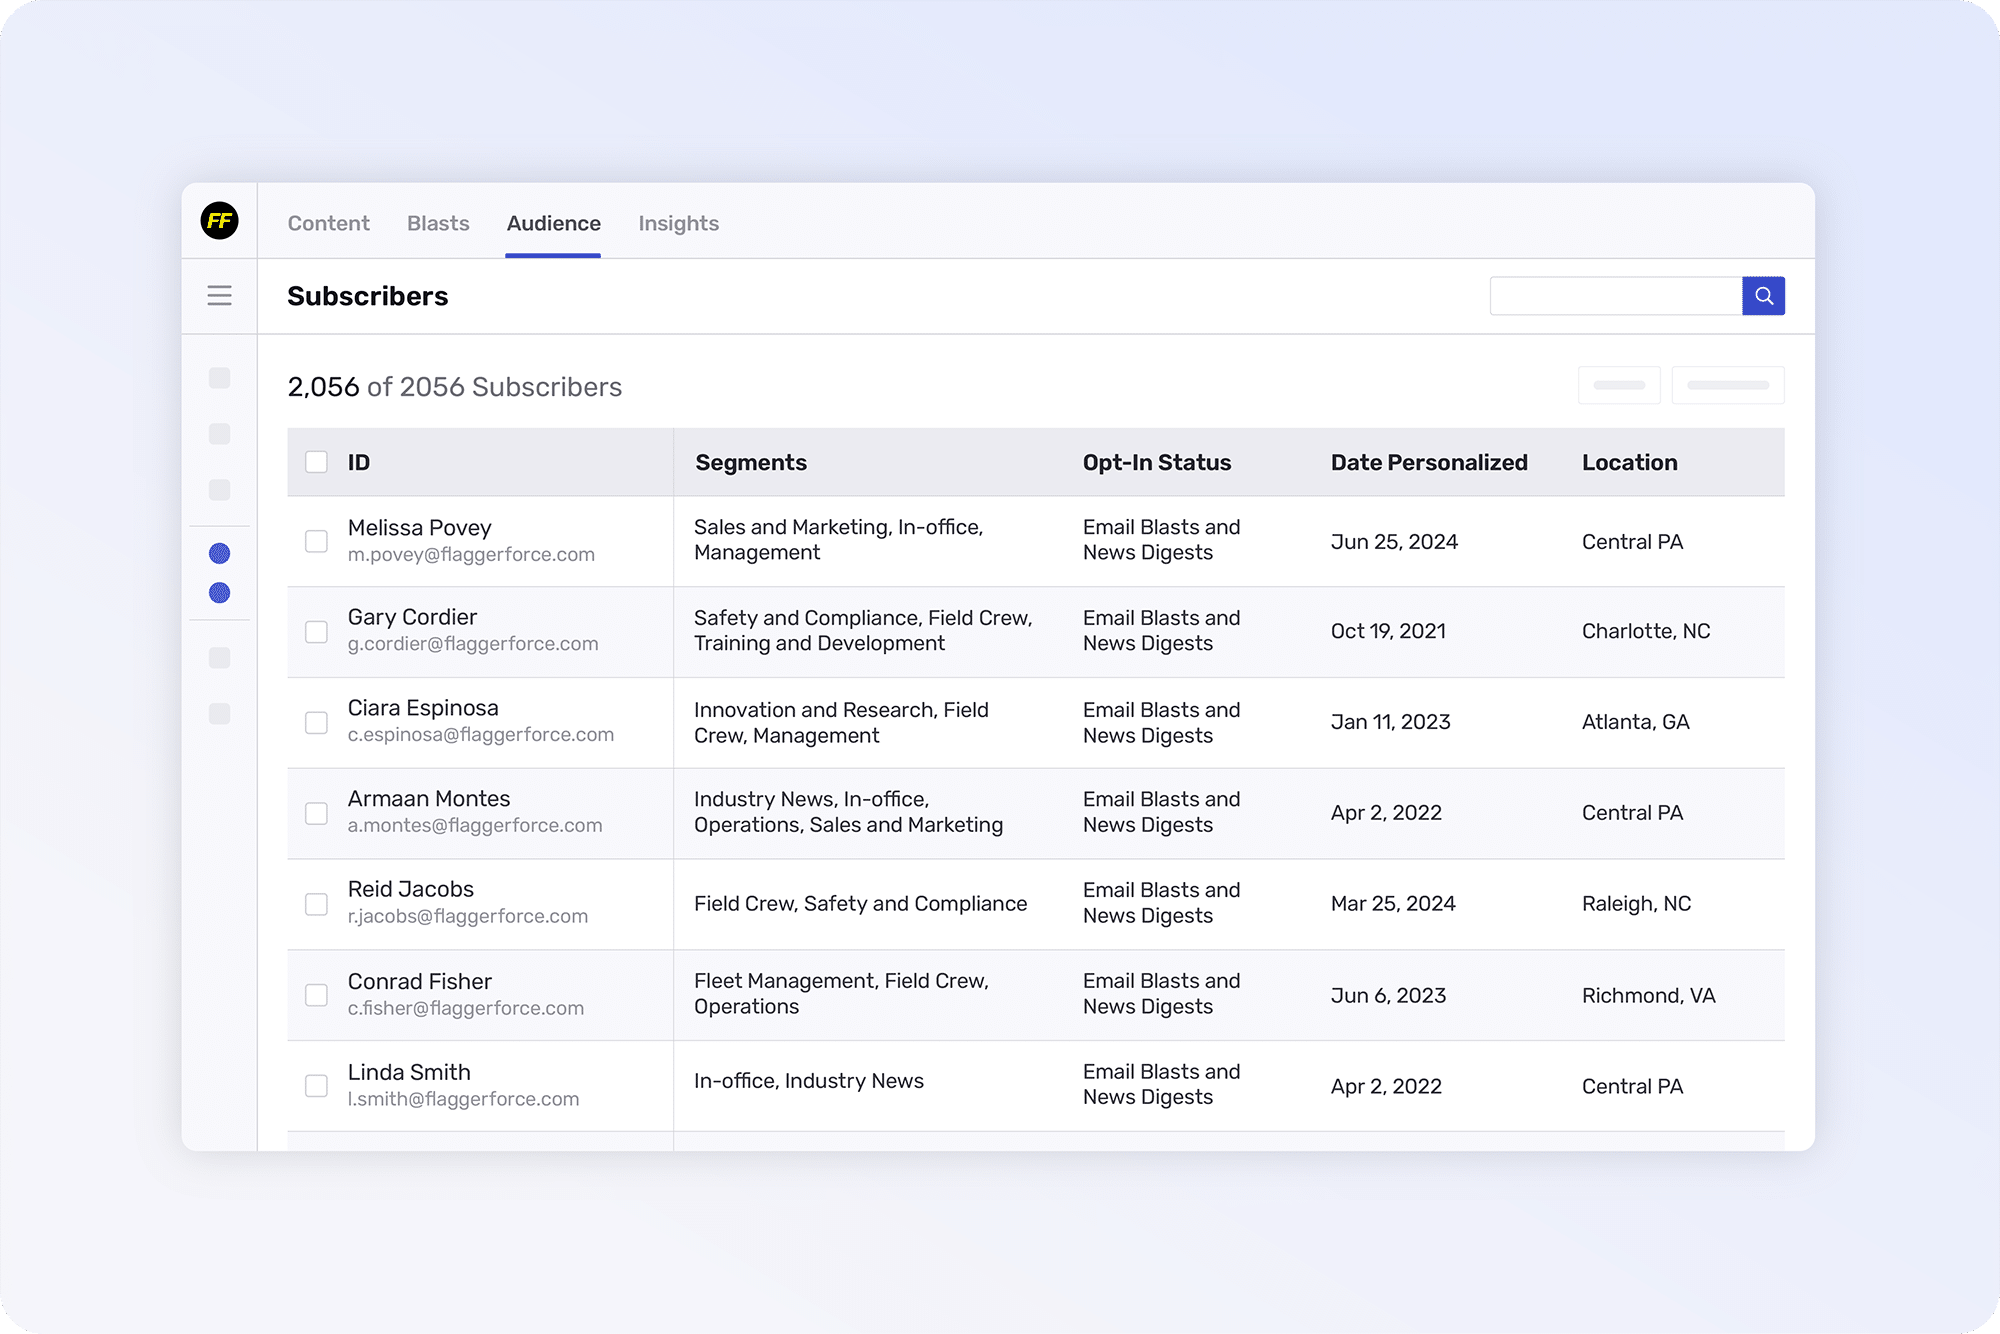2000x1334 pixels.
Task: Click the date Oct 19, 2021
Action: pos(1388,631)
